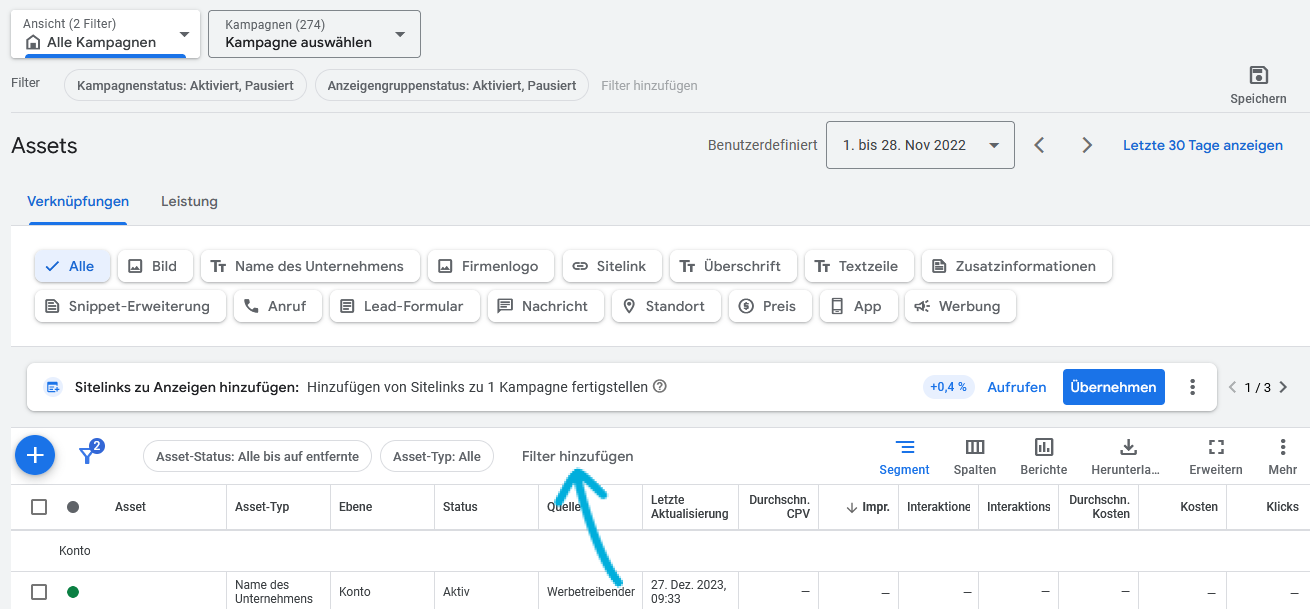Open the Kampagne auswählen dropdown
Screen dimensions: 1310x609
pyautogui.click(x=314, y=33)
